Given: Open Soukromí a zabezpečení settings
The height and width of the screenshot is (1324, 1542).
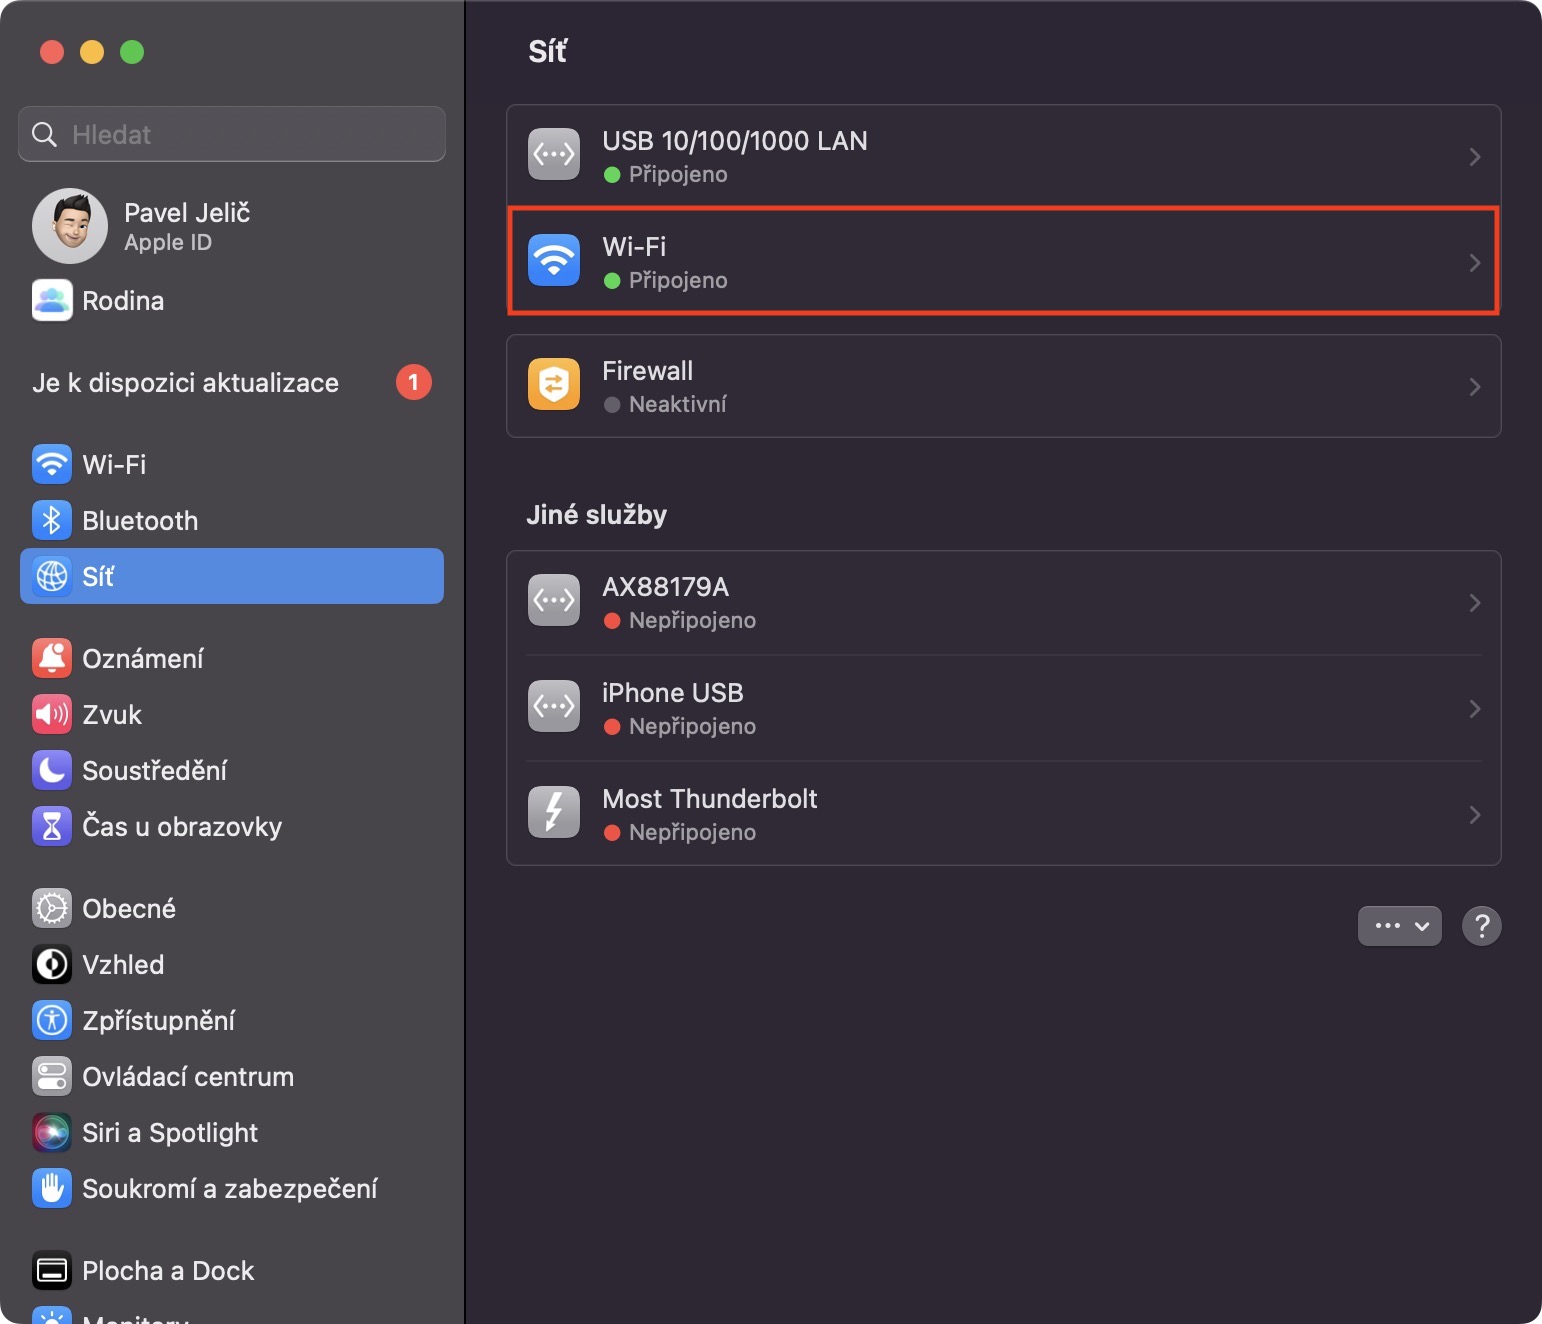Looking at the screenshot, I should (229, 1188).
